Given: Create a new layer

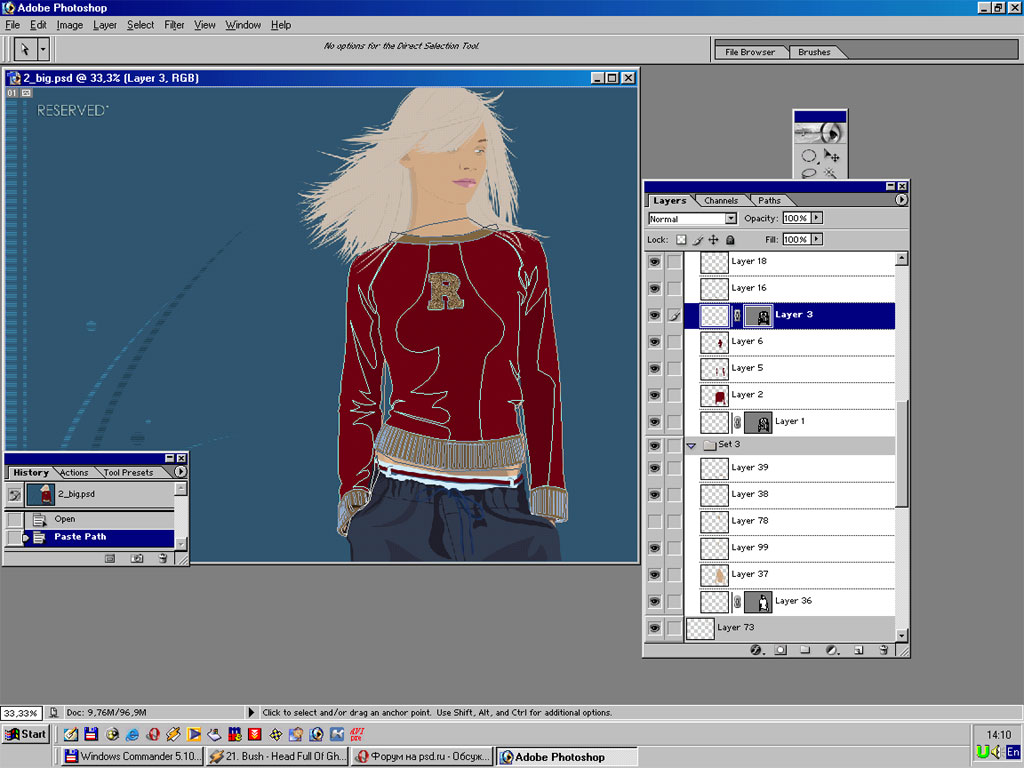Looking at the screenshot, I should click(x=859, y=650).
